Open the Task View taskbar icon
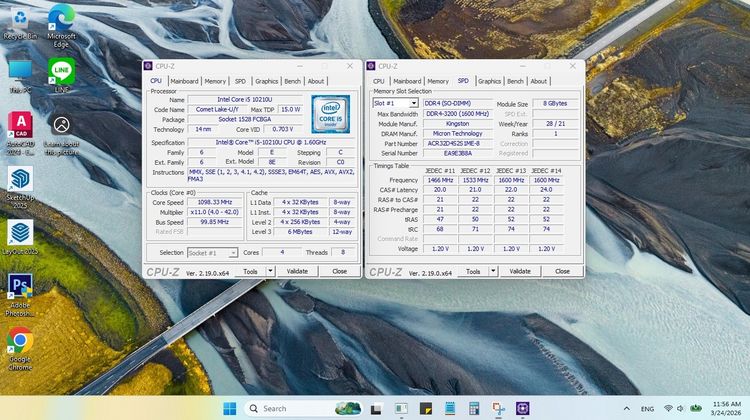Viewport: 750px width, 420px height. point(376,409)
